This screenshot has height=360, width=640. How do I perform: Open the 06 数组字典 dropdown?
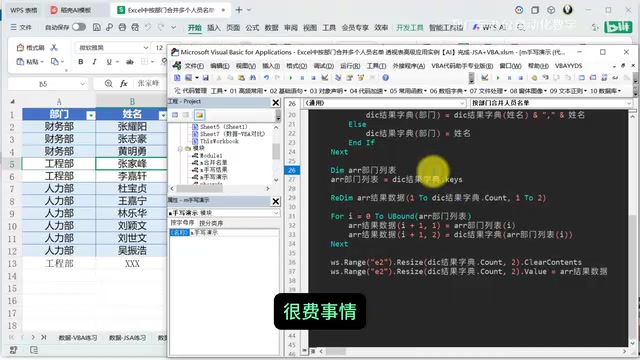(x=447, y=91)
